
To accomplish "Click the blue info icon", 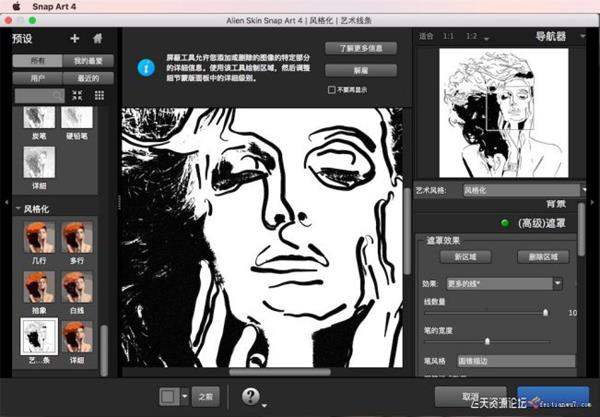I will coord(146,68).
